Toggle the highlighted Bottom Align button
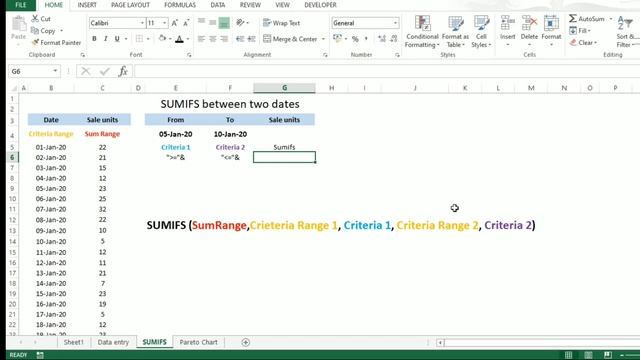Image resolution: width=640 pixels, height=360 pixels. (x=224, y=23)
